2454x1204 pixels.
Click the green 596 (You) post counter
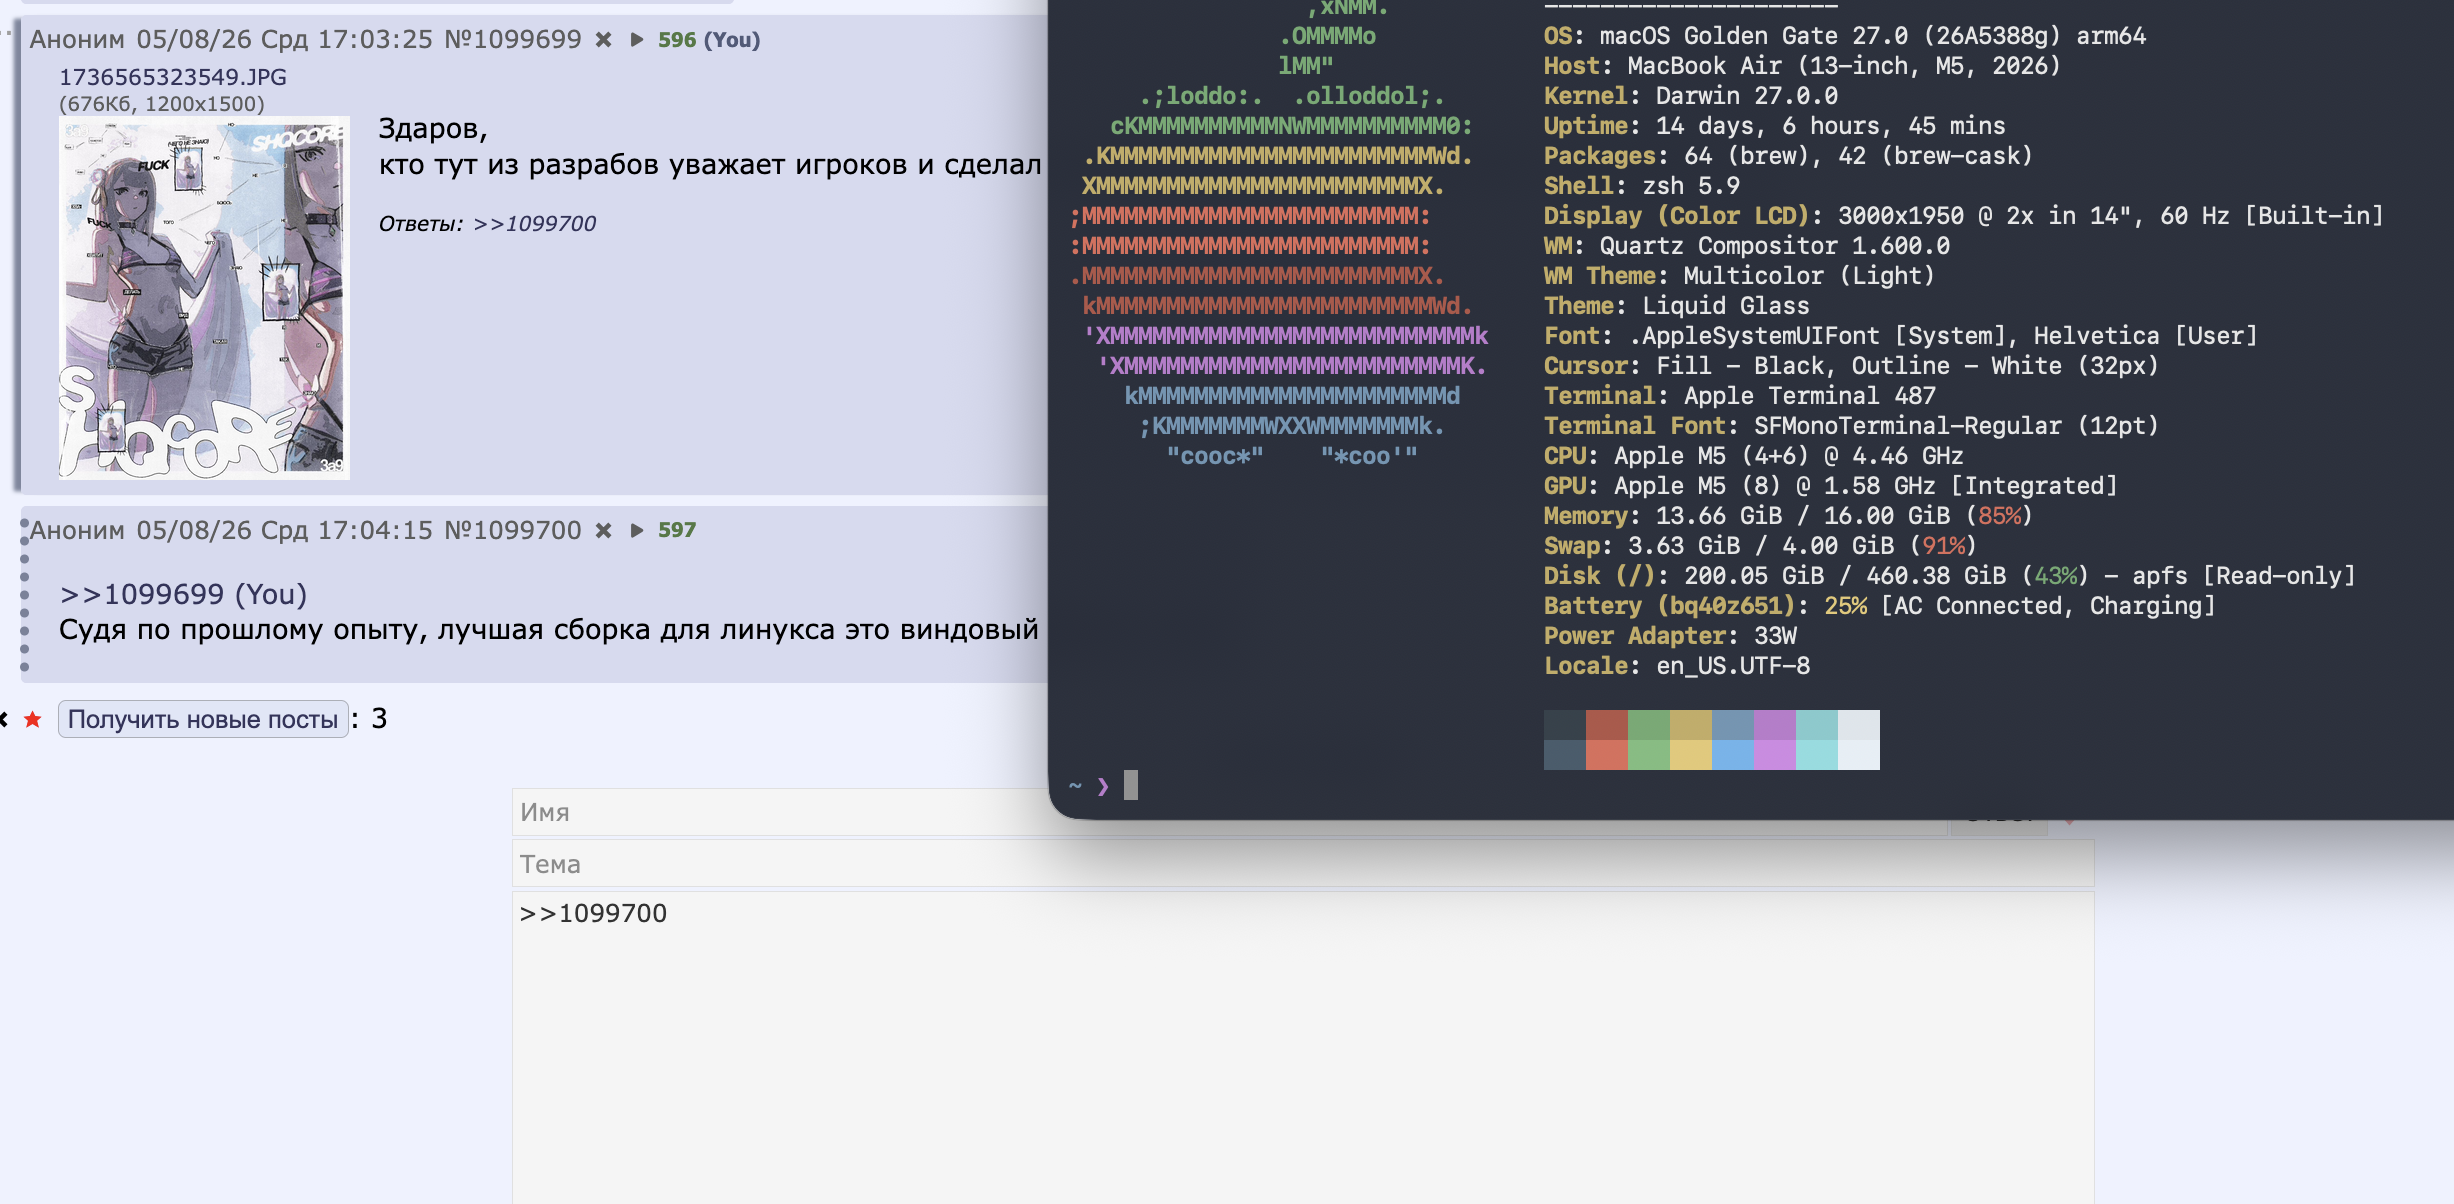(709, 40)
